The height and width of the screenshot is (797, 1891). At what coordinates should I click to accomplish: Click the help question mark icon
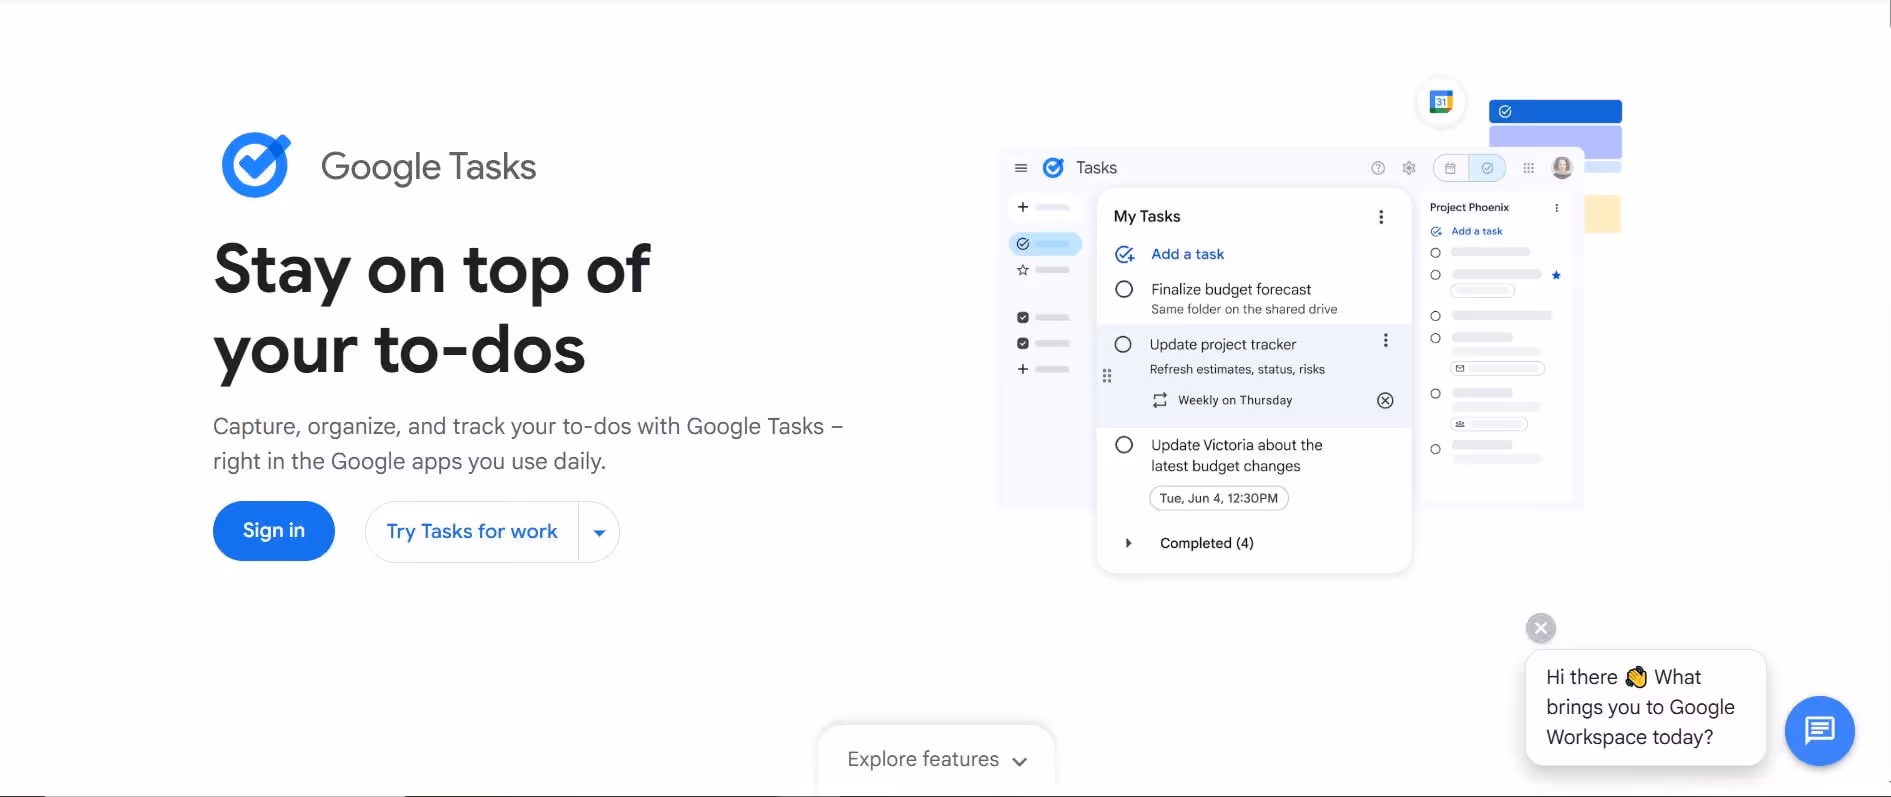pyautogui.click(x=1378, y=168)
